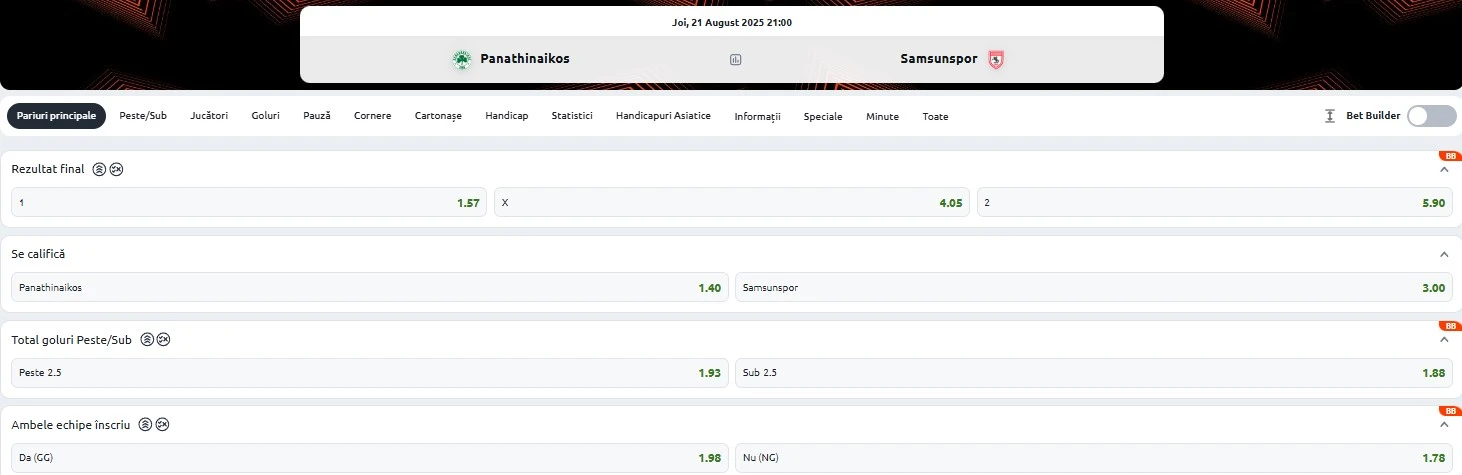Image resolution: width=1462 pixels, height=475 pixels.
Task: Click the odds boost icon beside Total goluri Peste/Sub
Action: pos(147,340)
